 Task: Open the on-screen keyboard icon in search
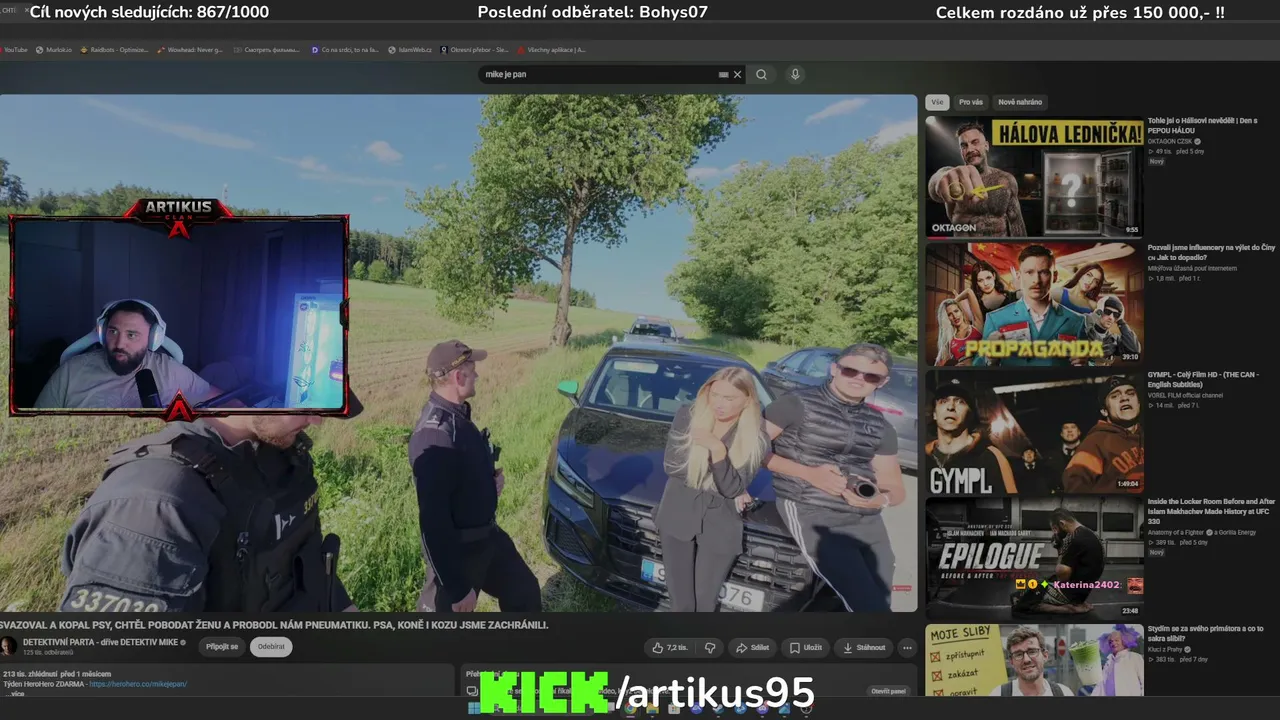pyautogui.click(x=723, y=74)
